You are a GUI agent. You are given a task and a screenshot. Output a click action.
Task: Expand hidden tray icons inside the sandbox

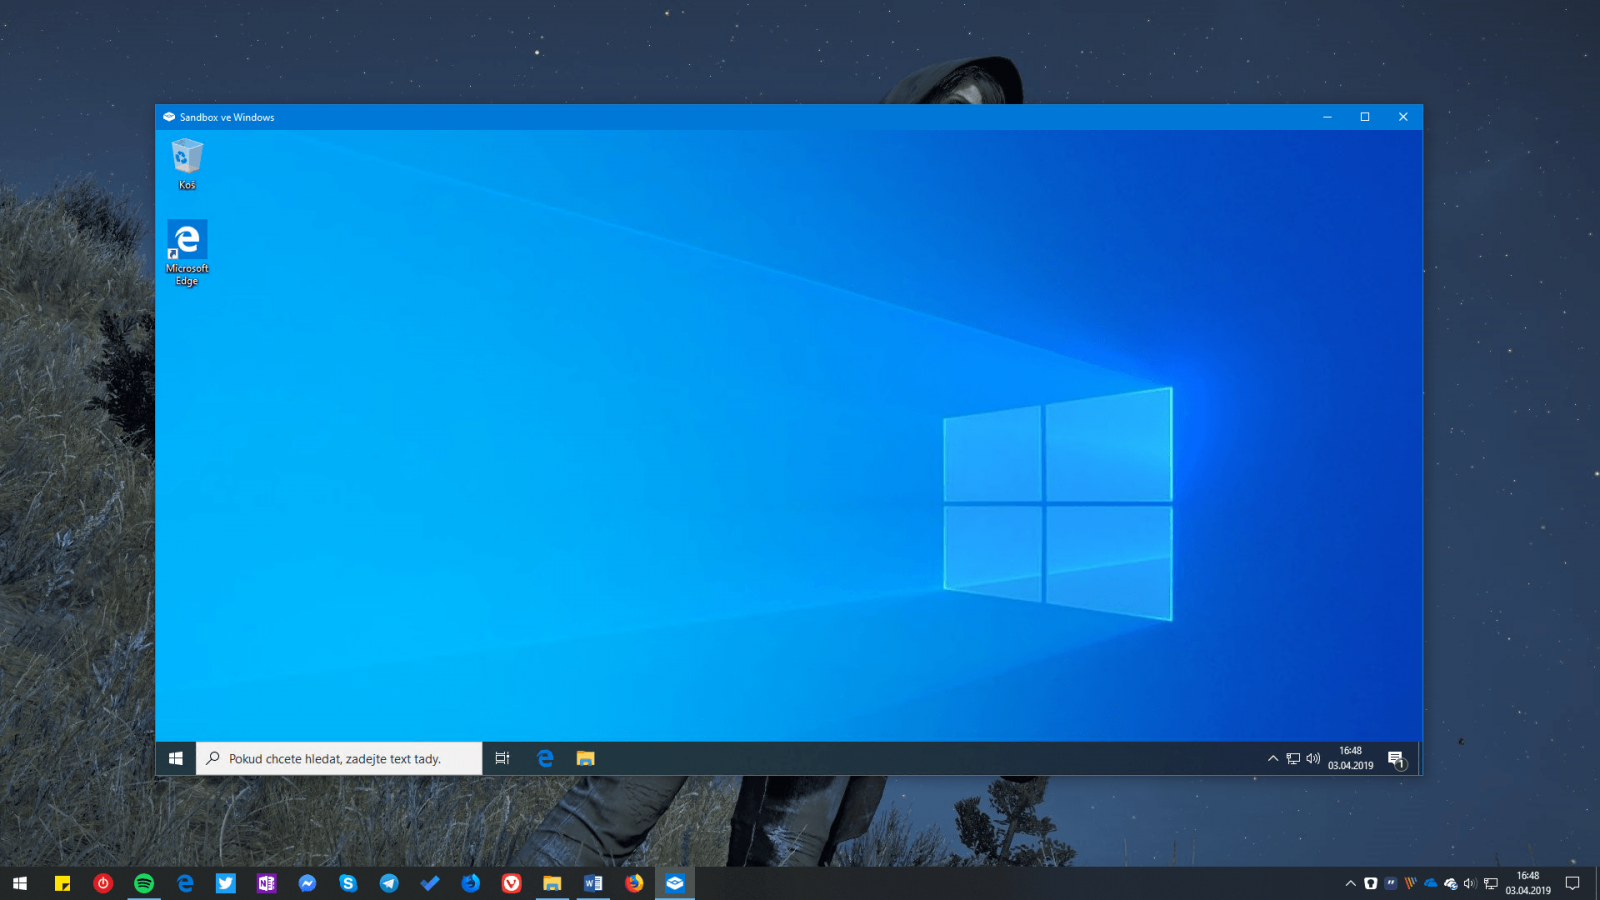pyautogui.click(x=1271, y=758)
